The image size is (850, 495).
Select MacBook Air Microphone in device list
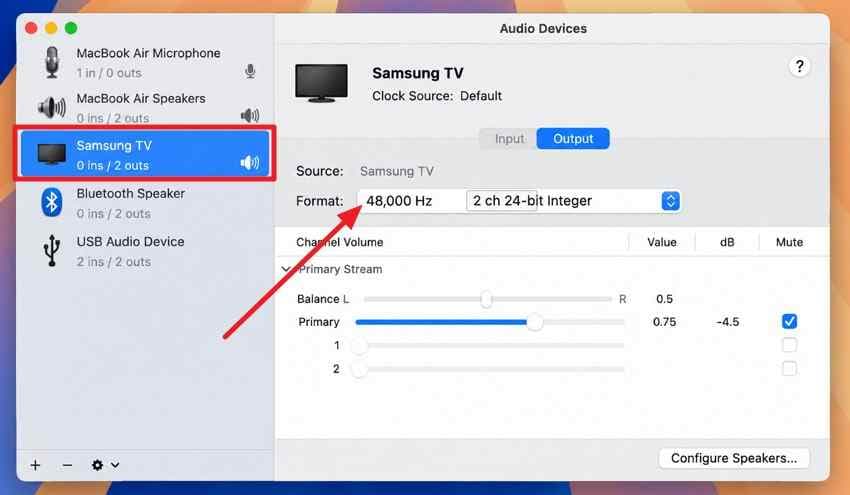click(145, 63)
